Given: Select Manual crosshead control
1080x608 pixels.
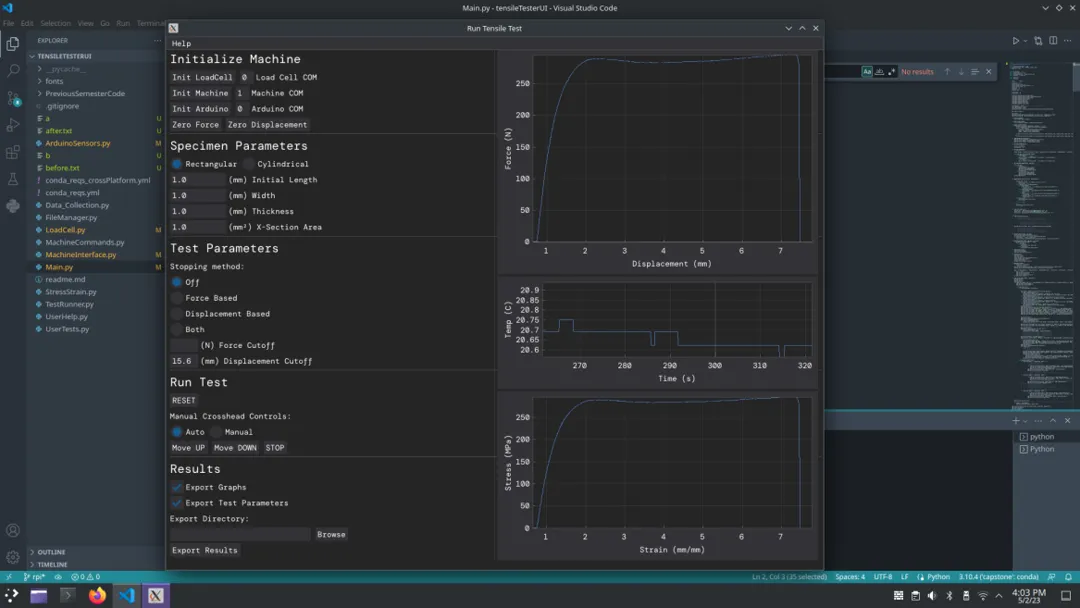Looking at the screenshot, I should click(x=216, y=432).
